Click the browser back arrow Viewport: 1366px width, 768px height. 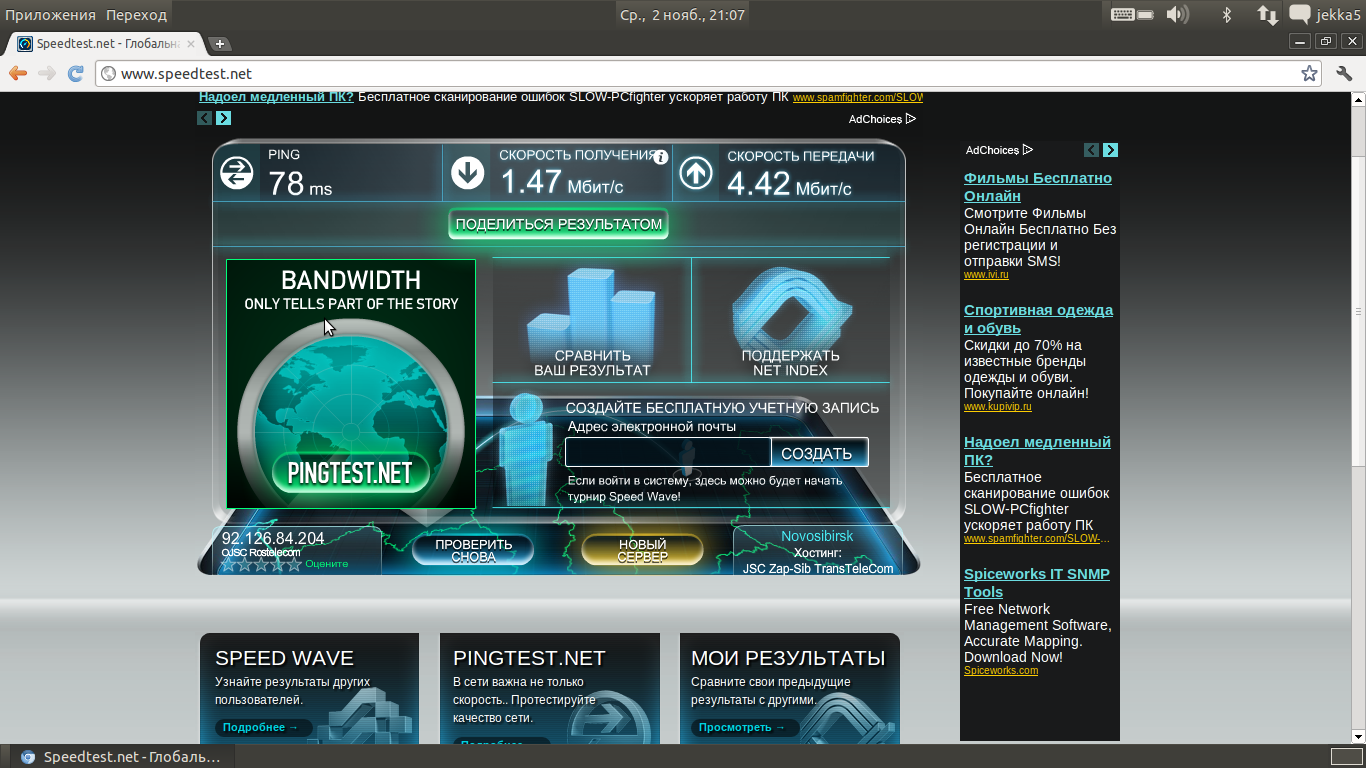tap(17, 73)
